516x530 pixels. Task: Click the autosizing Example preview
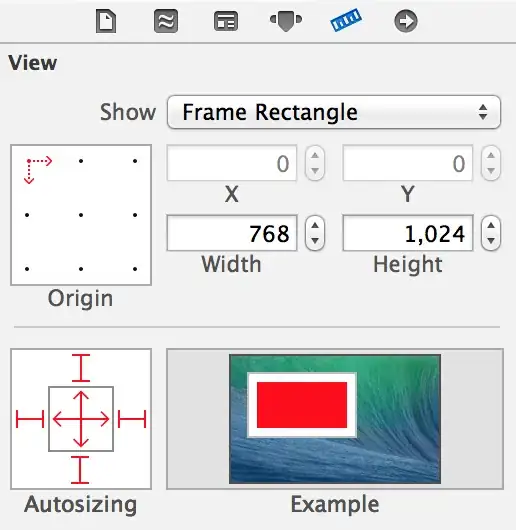coord(335,419)
